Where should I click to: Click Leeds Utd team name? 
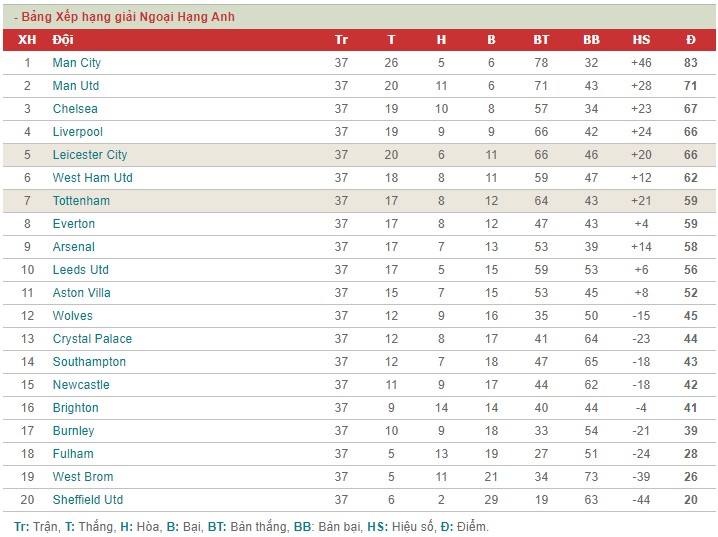point(81,270)
